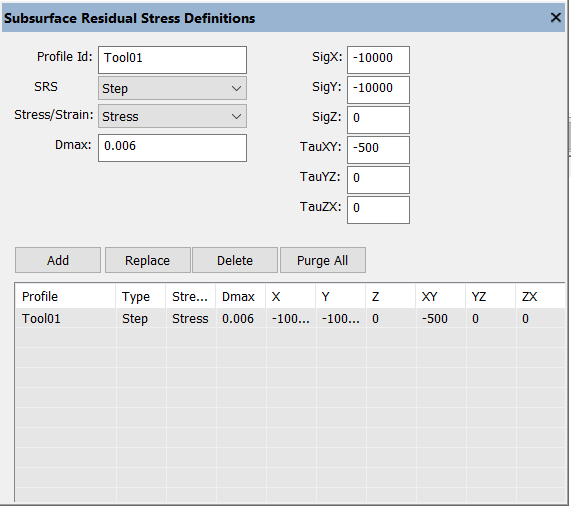Click the Profile Id input field
The width and height of the screenshot is (571, 506).
click(172, 60)
